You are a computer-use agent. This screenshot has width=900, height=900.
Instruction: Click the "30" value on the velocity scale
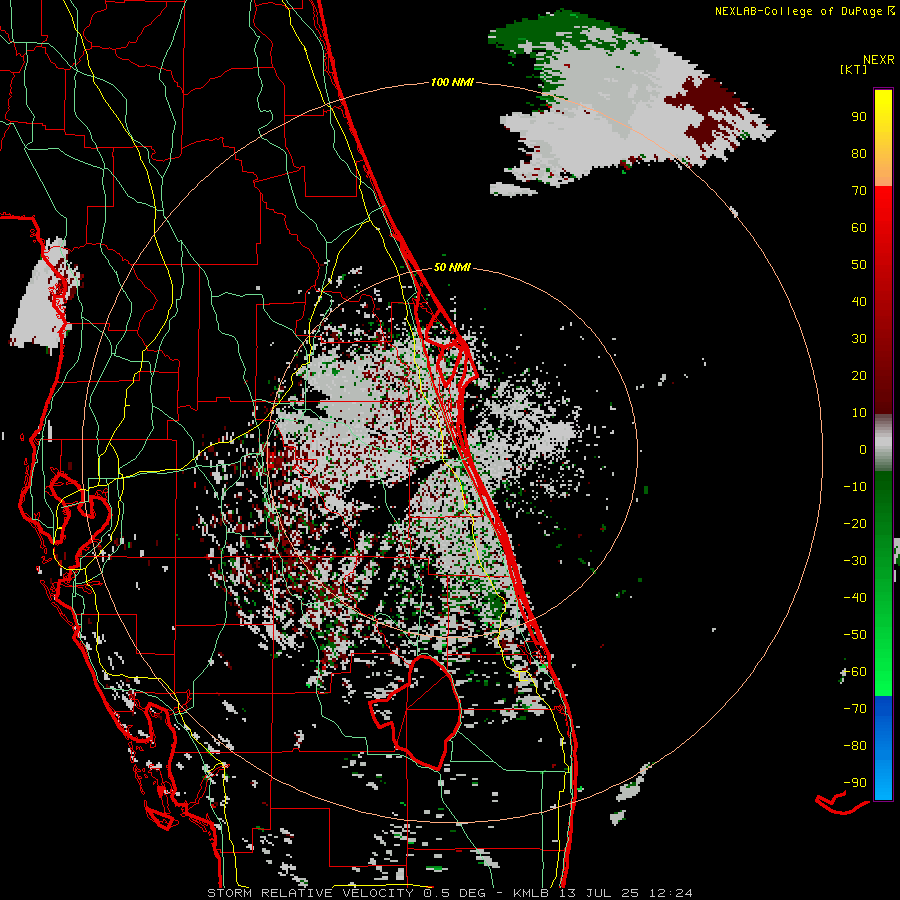click(x=859, y=339)
